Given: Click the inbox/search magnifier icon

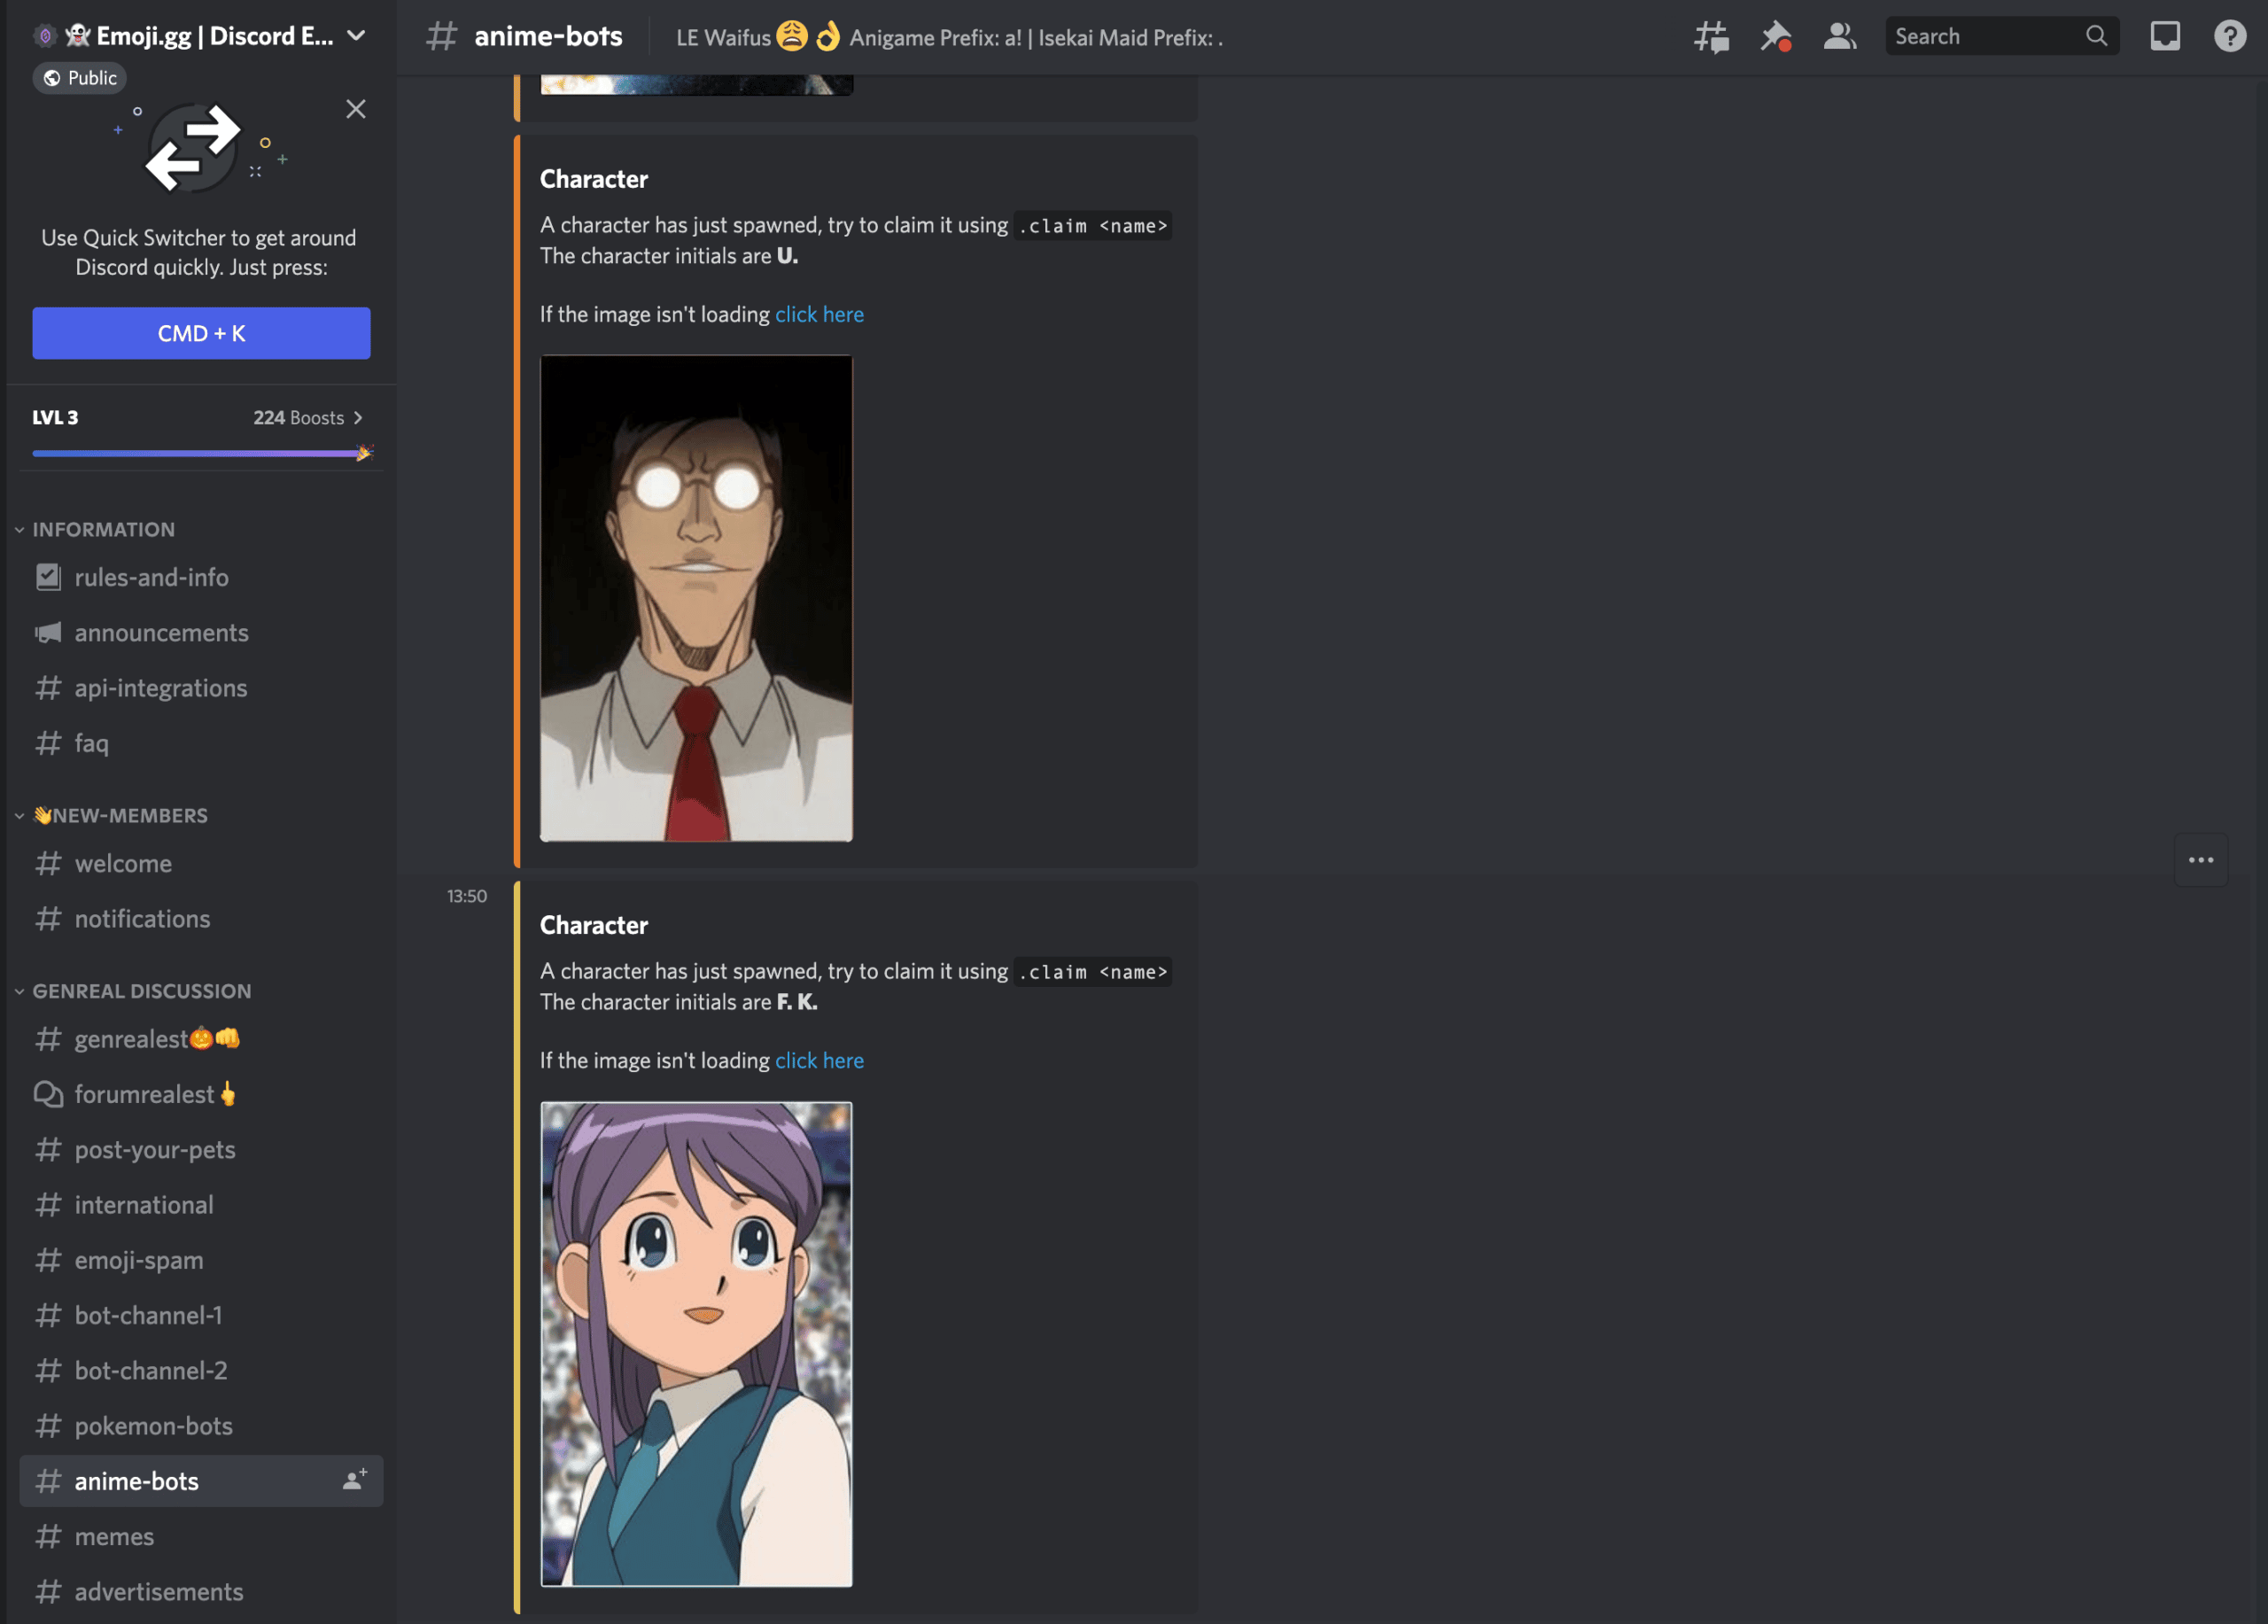Looking at the screenshot, I should (x=2094, y=35).
